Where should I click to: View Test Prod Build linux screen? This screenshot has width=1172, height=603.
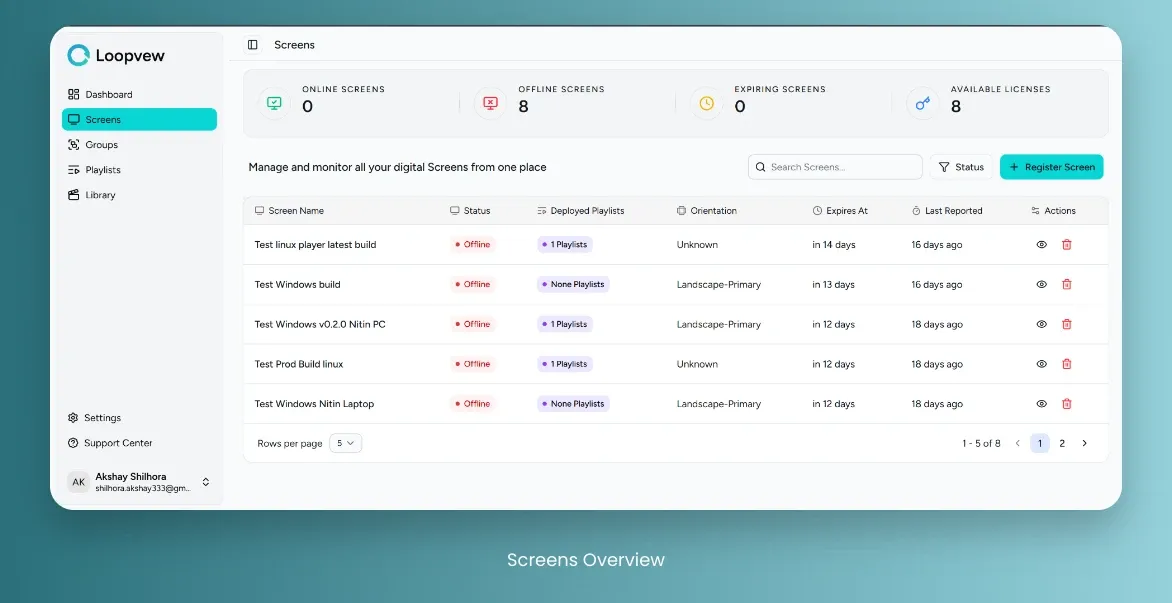(1041, 364)
